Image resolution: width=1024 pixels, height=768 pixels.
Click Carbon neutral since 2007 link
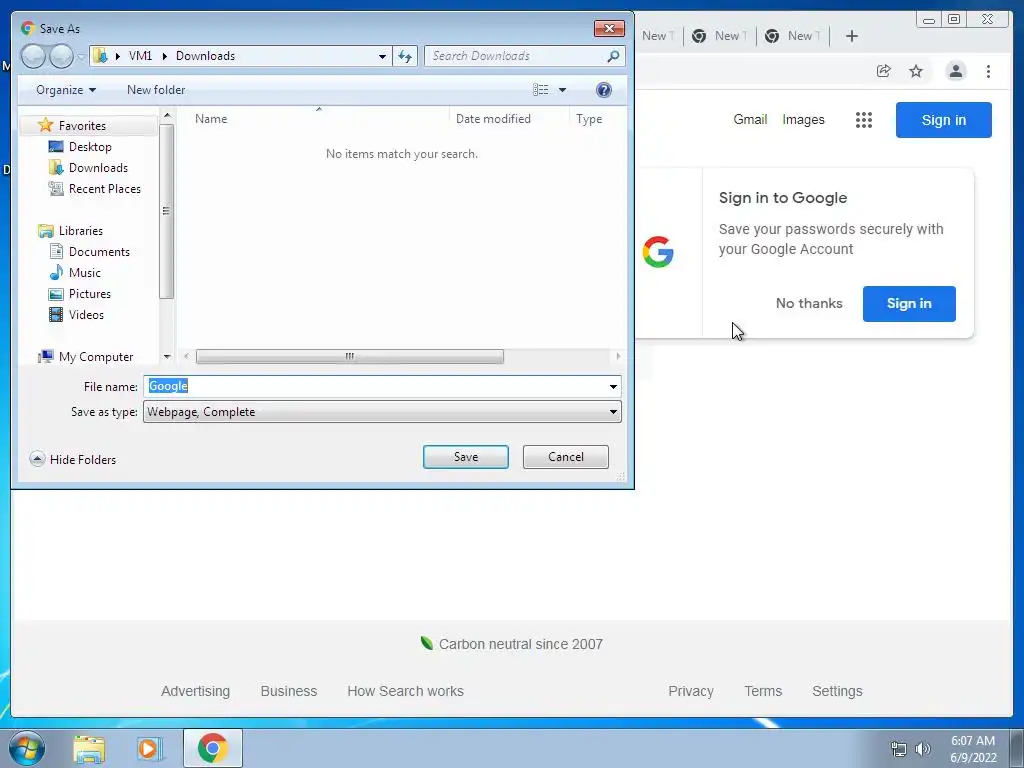point(511,644)
